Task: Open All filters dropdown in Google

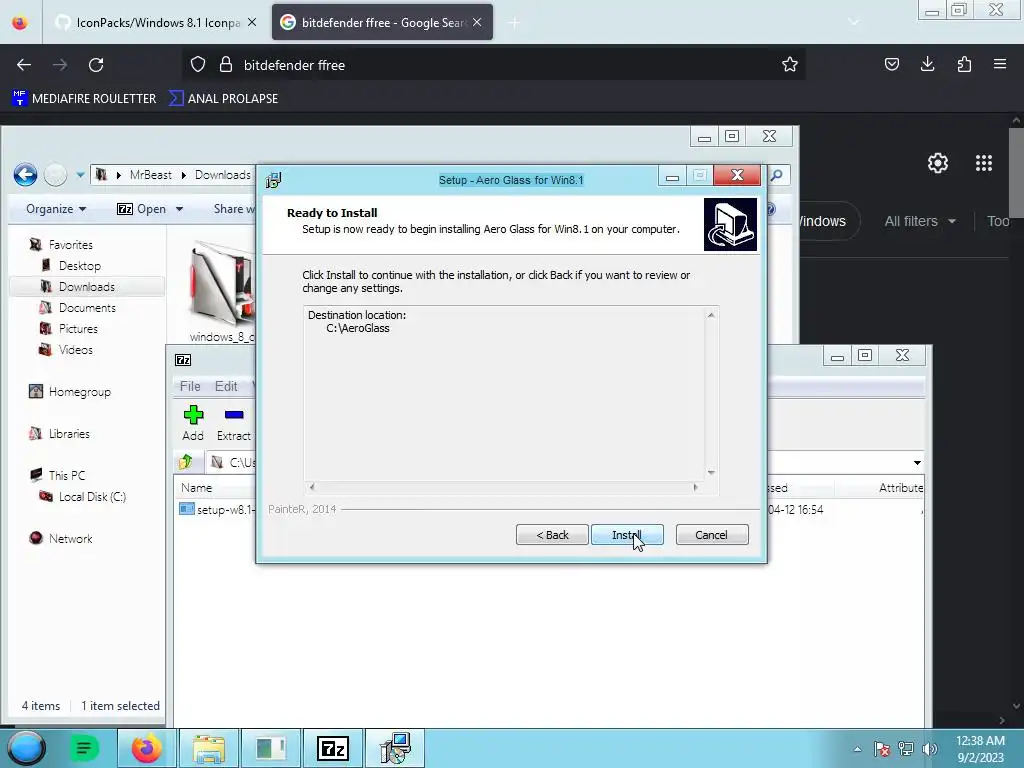Action: (920, 221)
